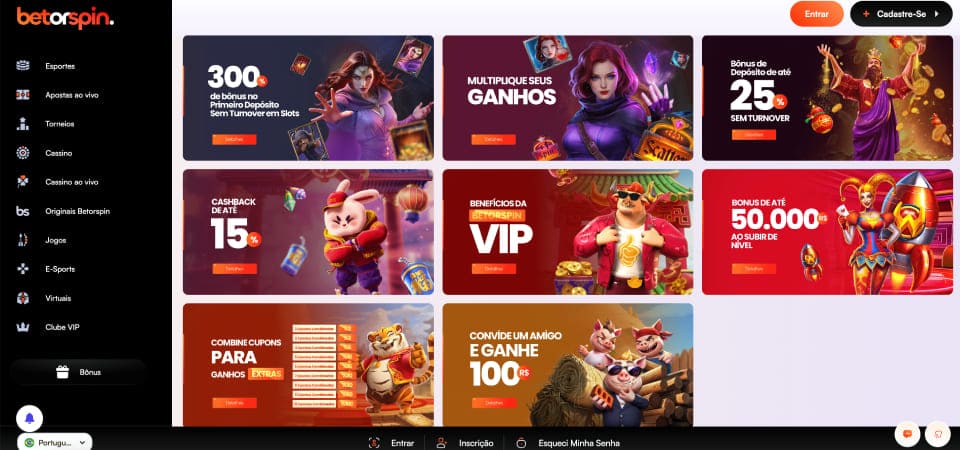
Task: Click the notification bell icon
Action: click(x=29, y=419)
